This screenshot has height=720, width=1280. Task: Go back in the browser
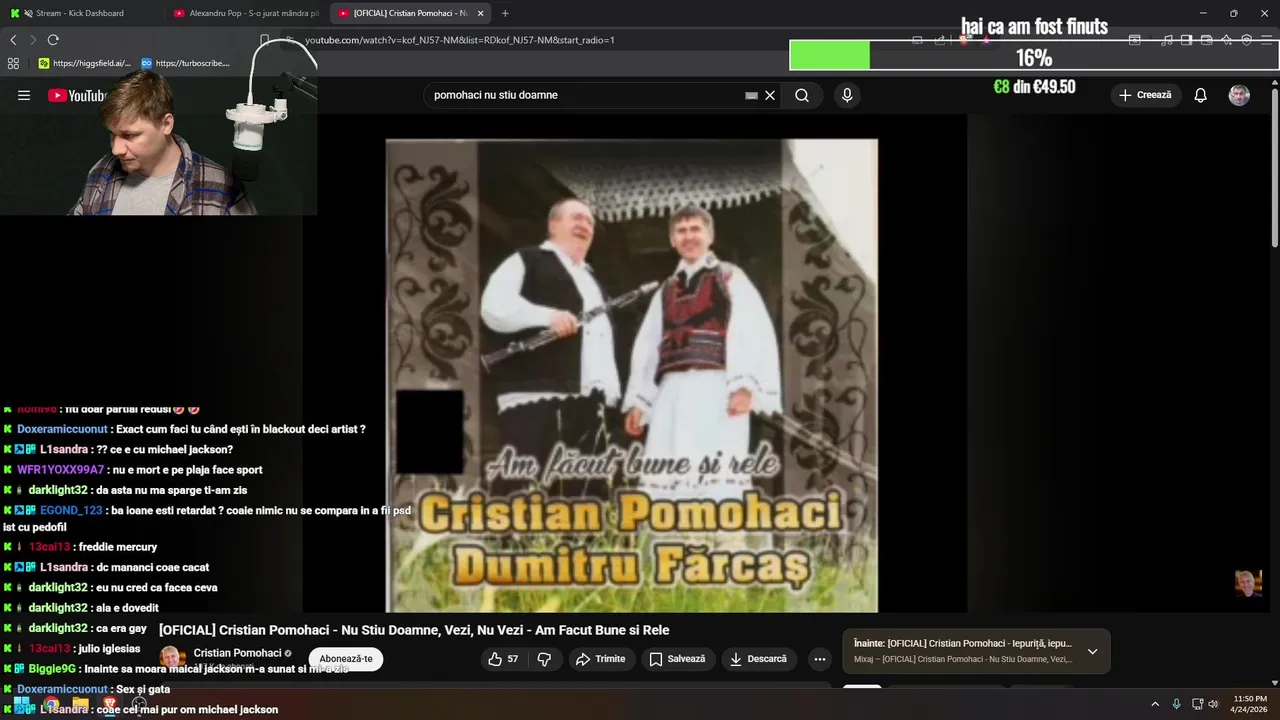click(13, 40)
